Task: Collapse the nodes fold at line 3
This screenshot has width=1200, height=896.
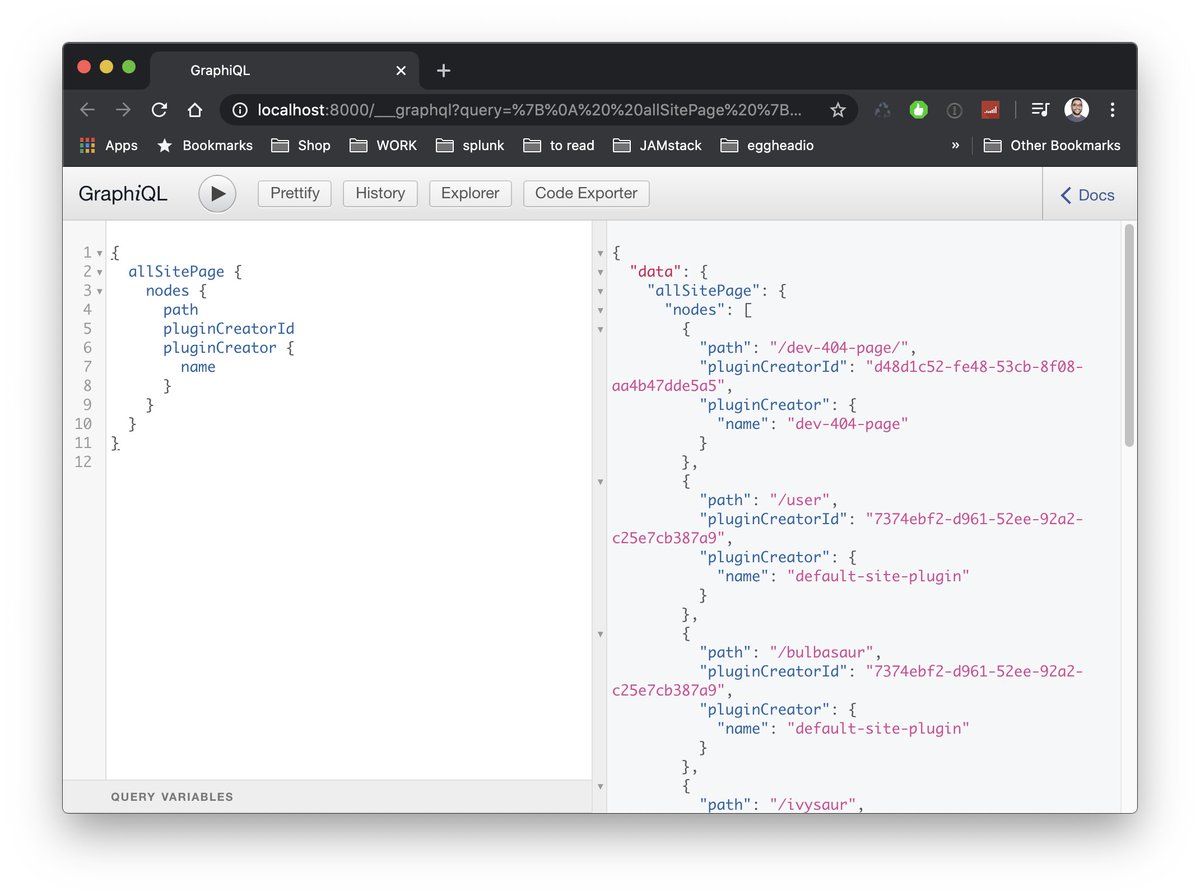Action: [100, 291]
